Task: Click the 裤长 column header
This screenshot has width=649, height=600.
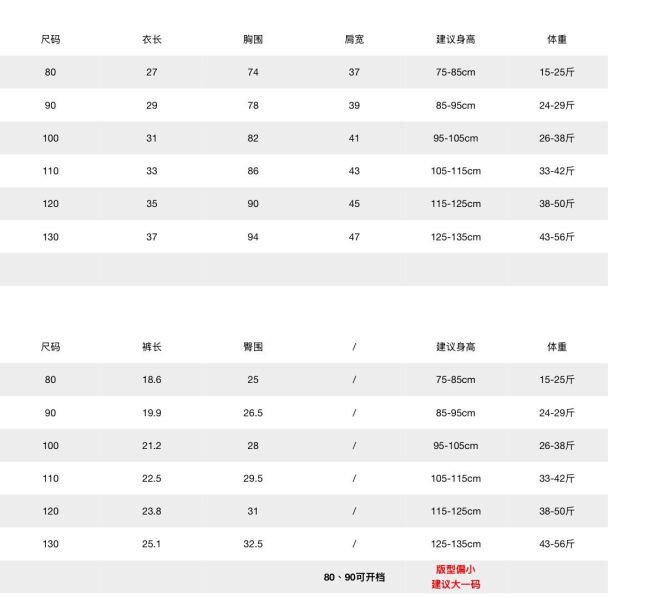Action: (x=152, y=347)
